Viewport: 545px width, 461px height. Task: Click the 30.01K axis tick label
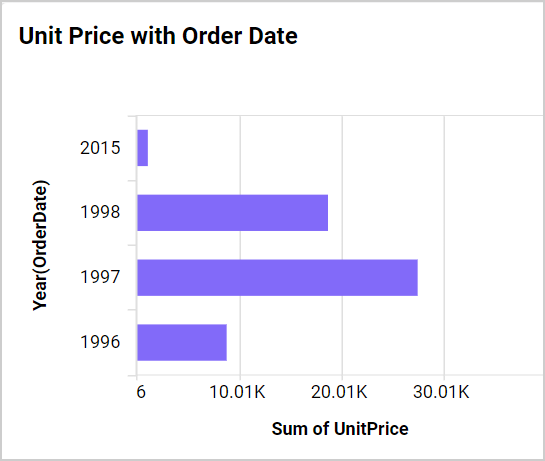pyautogui.click(x=441, y=392)
